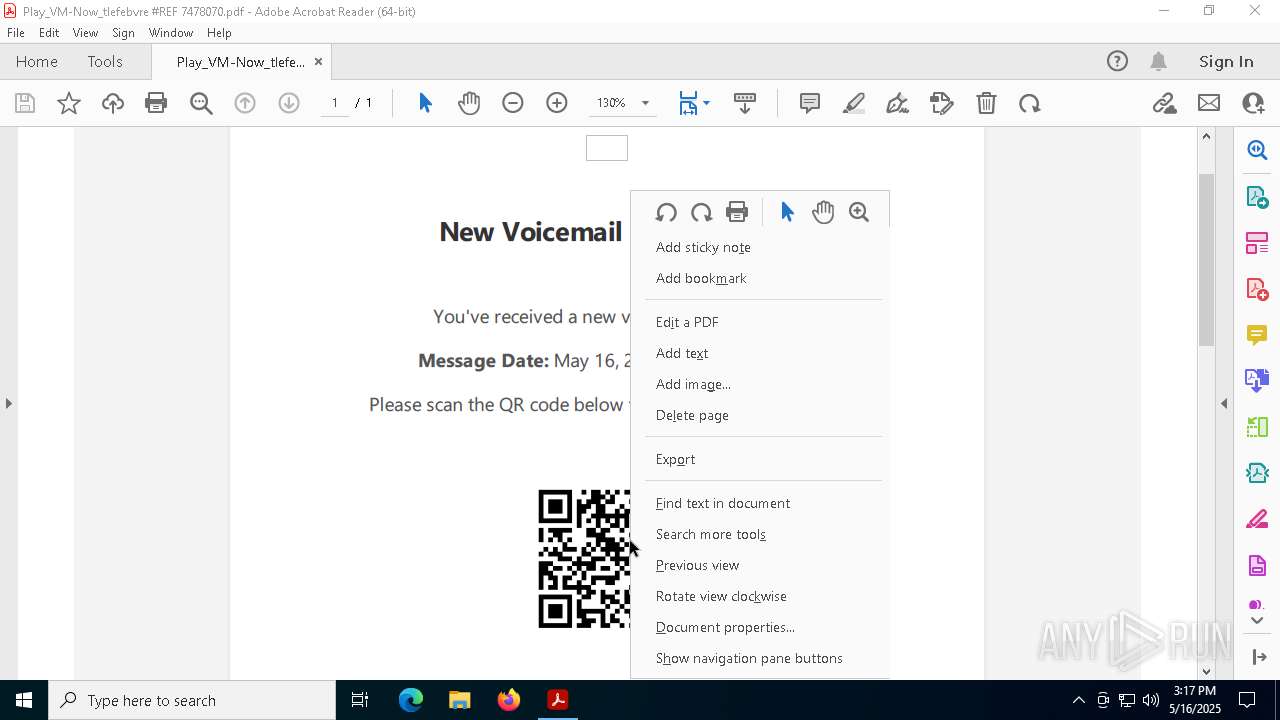Go to next page arrow

tap(289, 103)
